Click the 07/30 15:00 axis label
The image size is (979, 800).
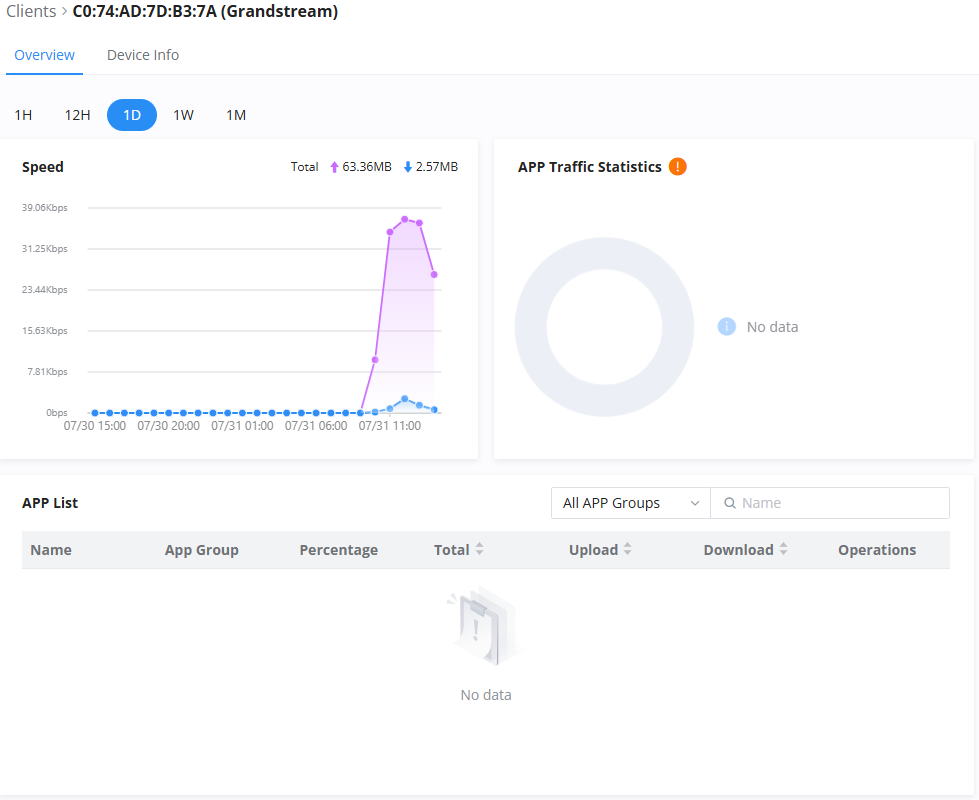click(95, 425)
